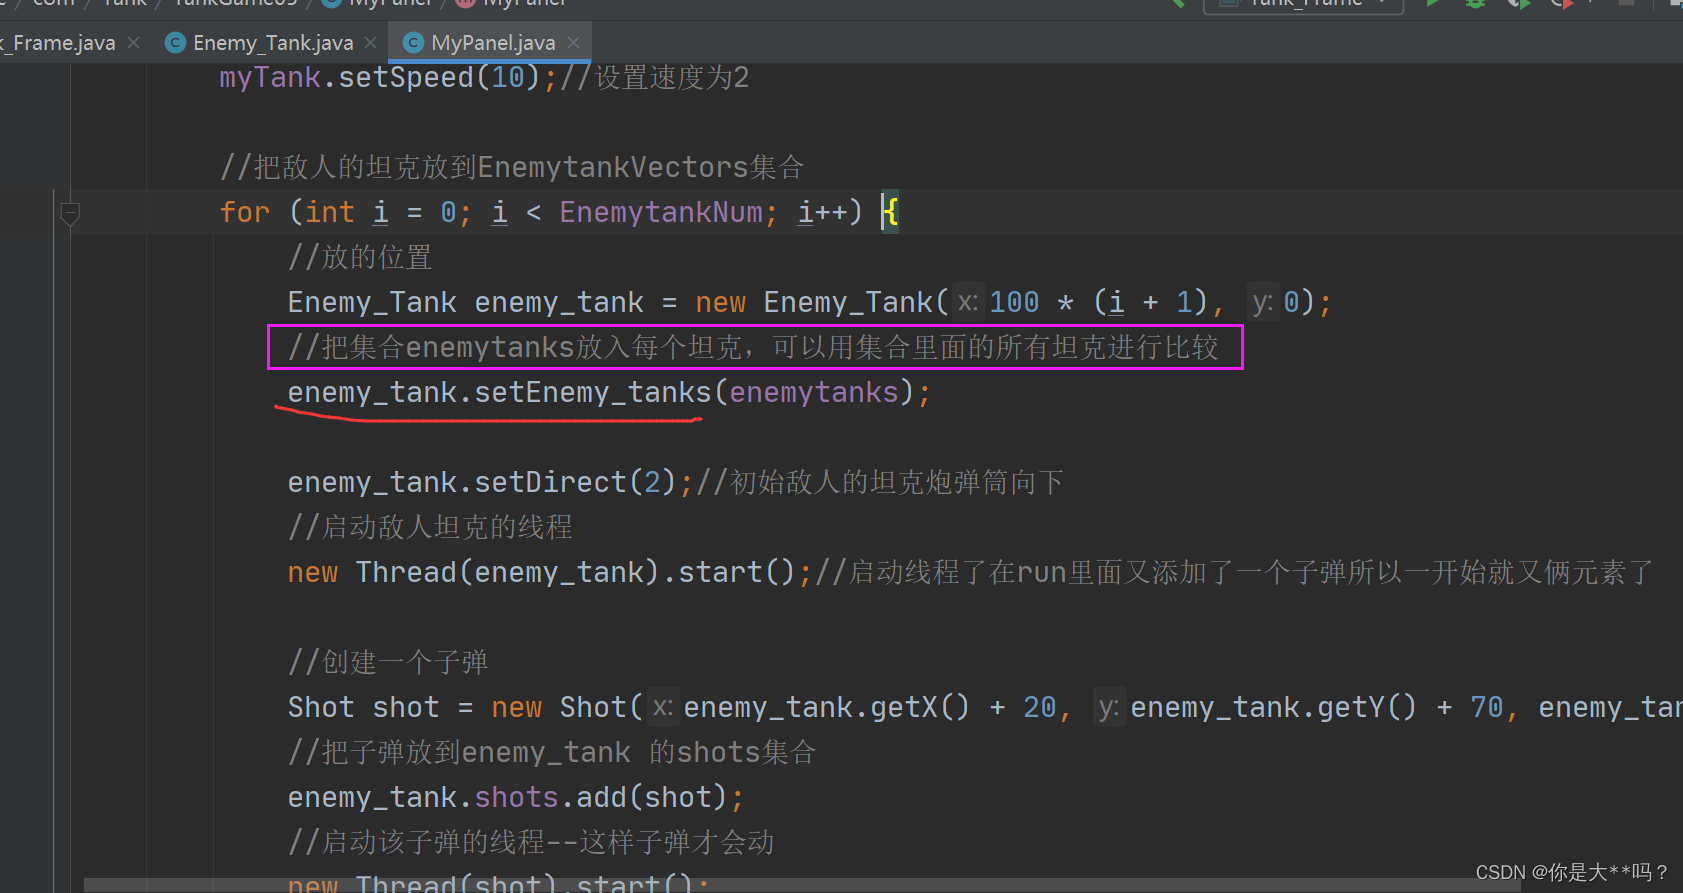Collapse the for loop fold marker in gutter
This screenshot has width=1683, height=893.
(70, 212)
